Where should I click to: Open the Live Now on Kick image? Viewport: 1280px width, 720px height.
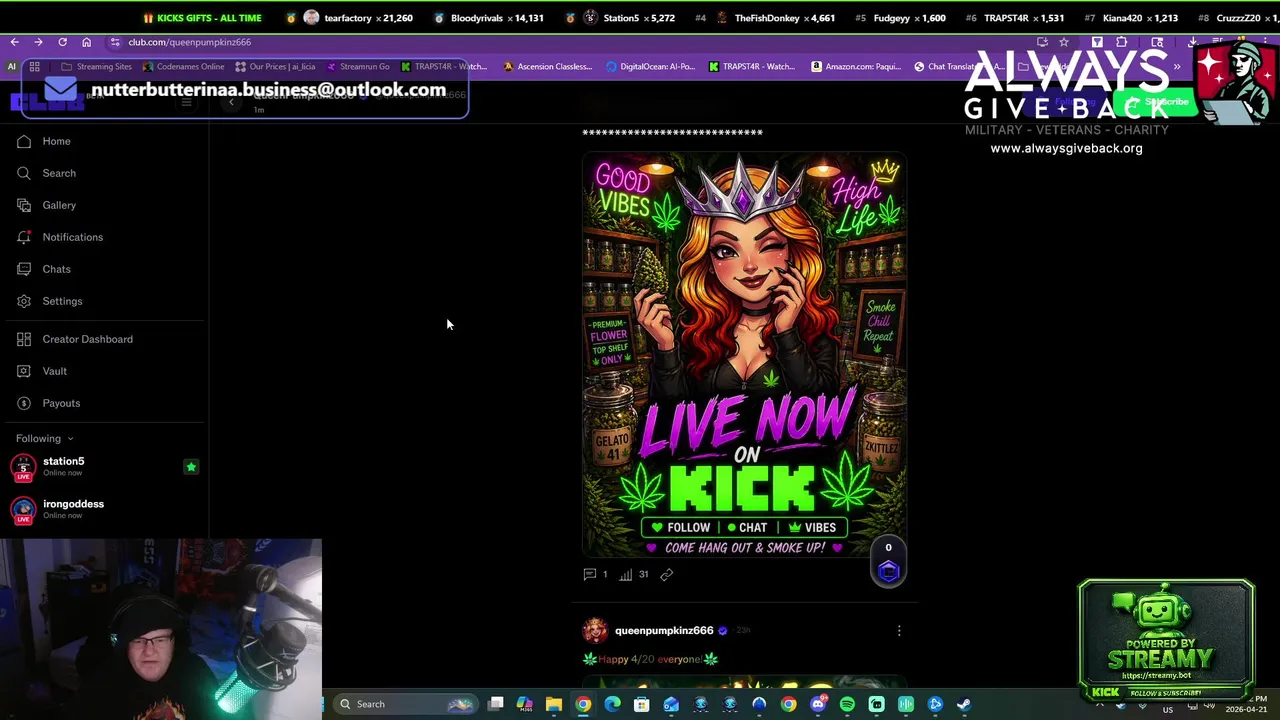point(745,354)
